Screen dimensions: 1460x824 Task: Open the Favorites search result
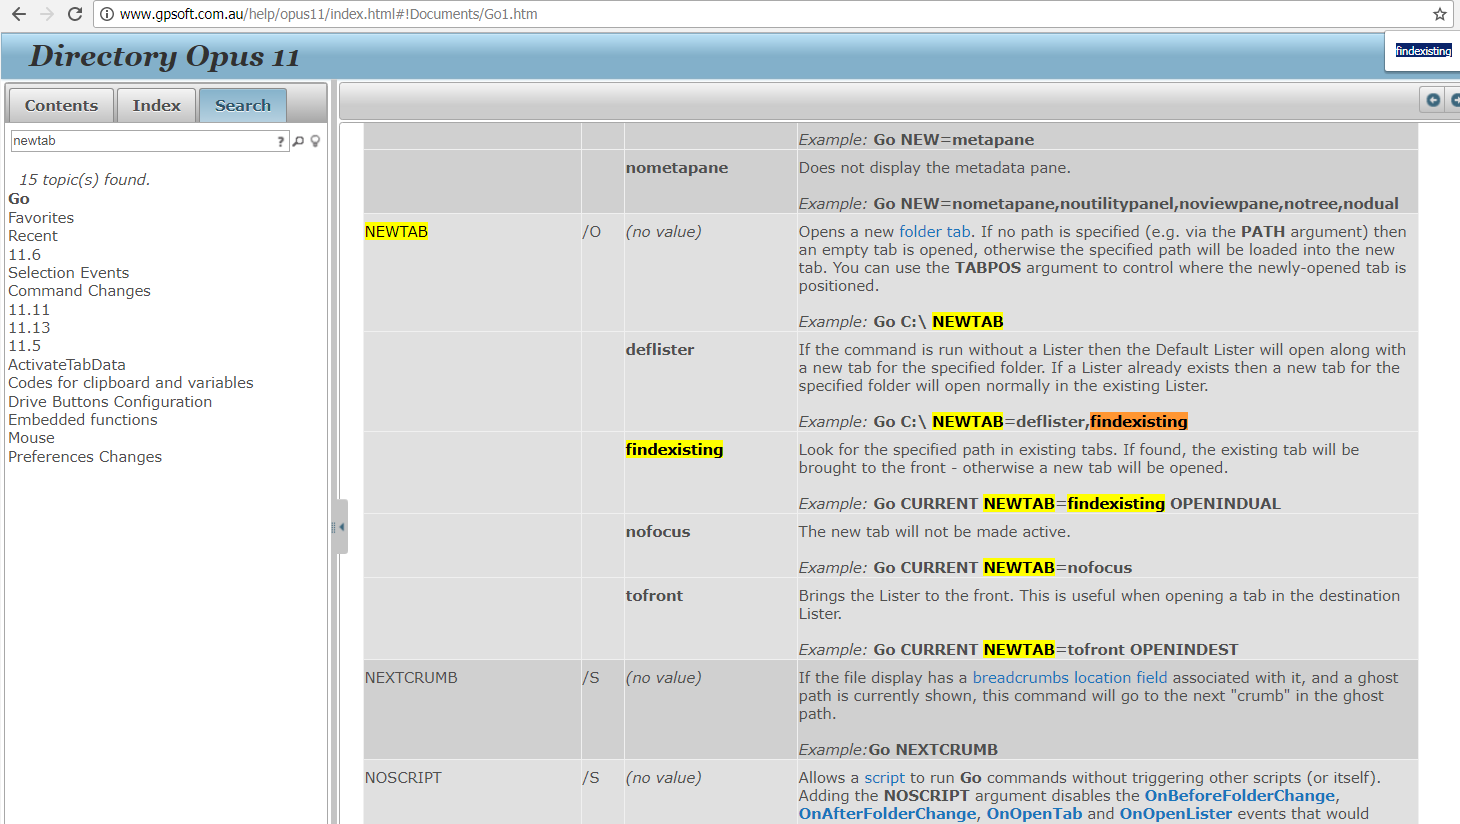tap(41, 218)
